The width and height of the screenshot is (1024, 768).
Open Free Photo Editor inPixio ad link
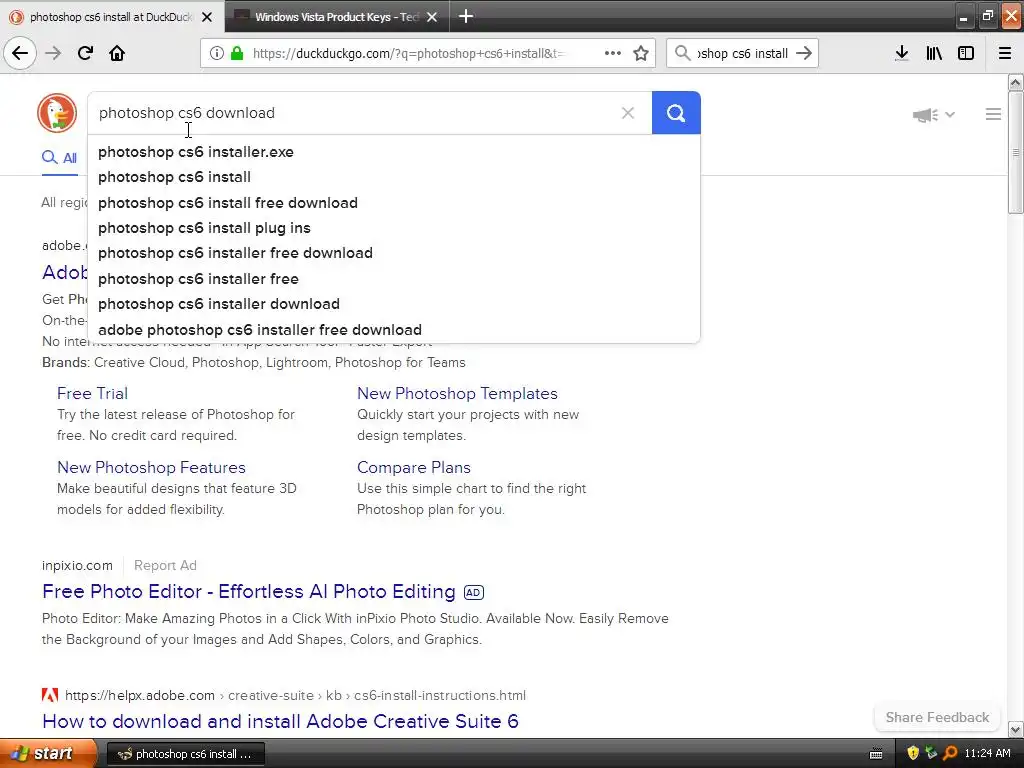click(249, 591)
